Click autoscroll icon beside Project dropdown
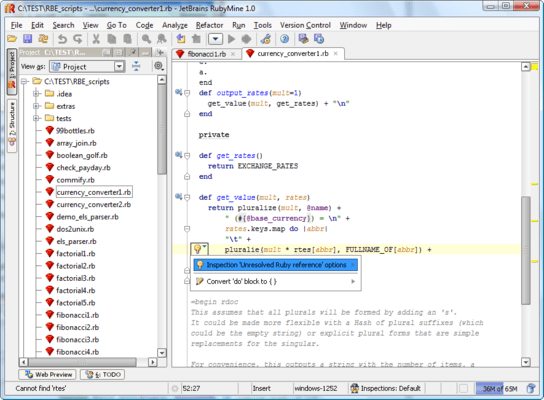 click(136, 66)
